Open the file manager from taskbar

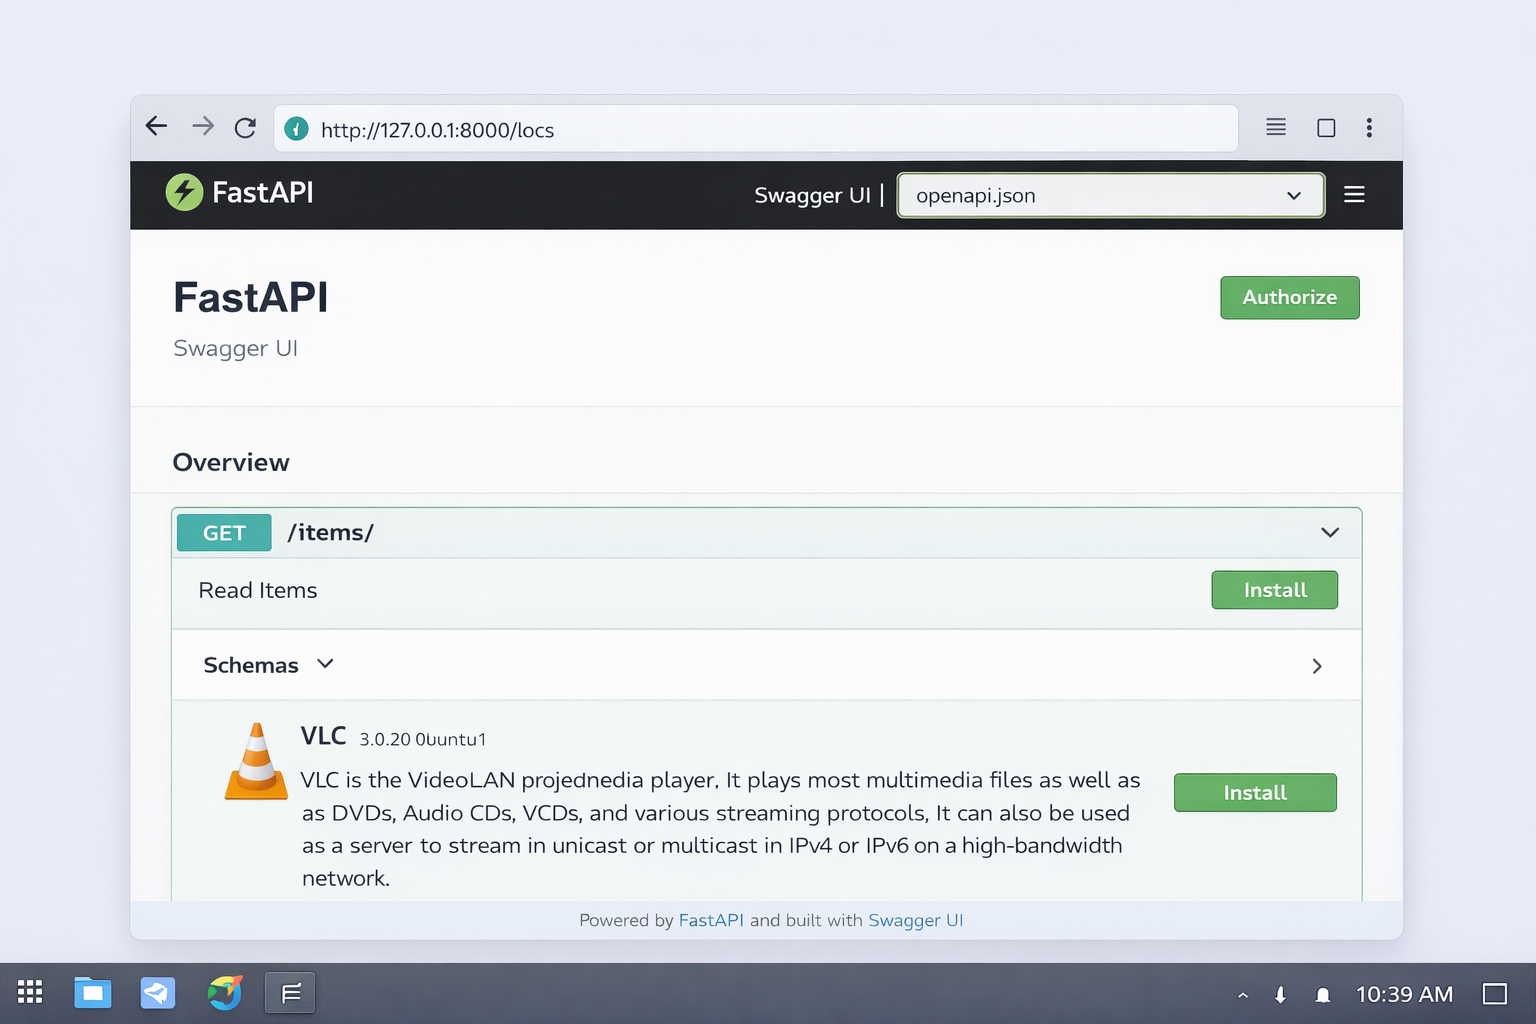coord(93,992)
